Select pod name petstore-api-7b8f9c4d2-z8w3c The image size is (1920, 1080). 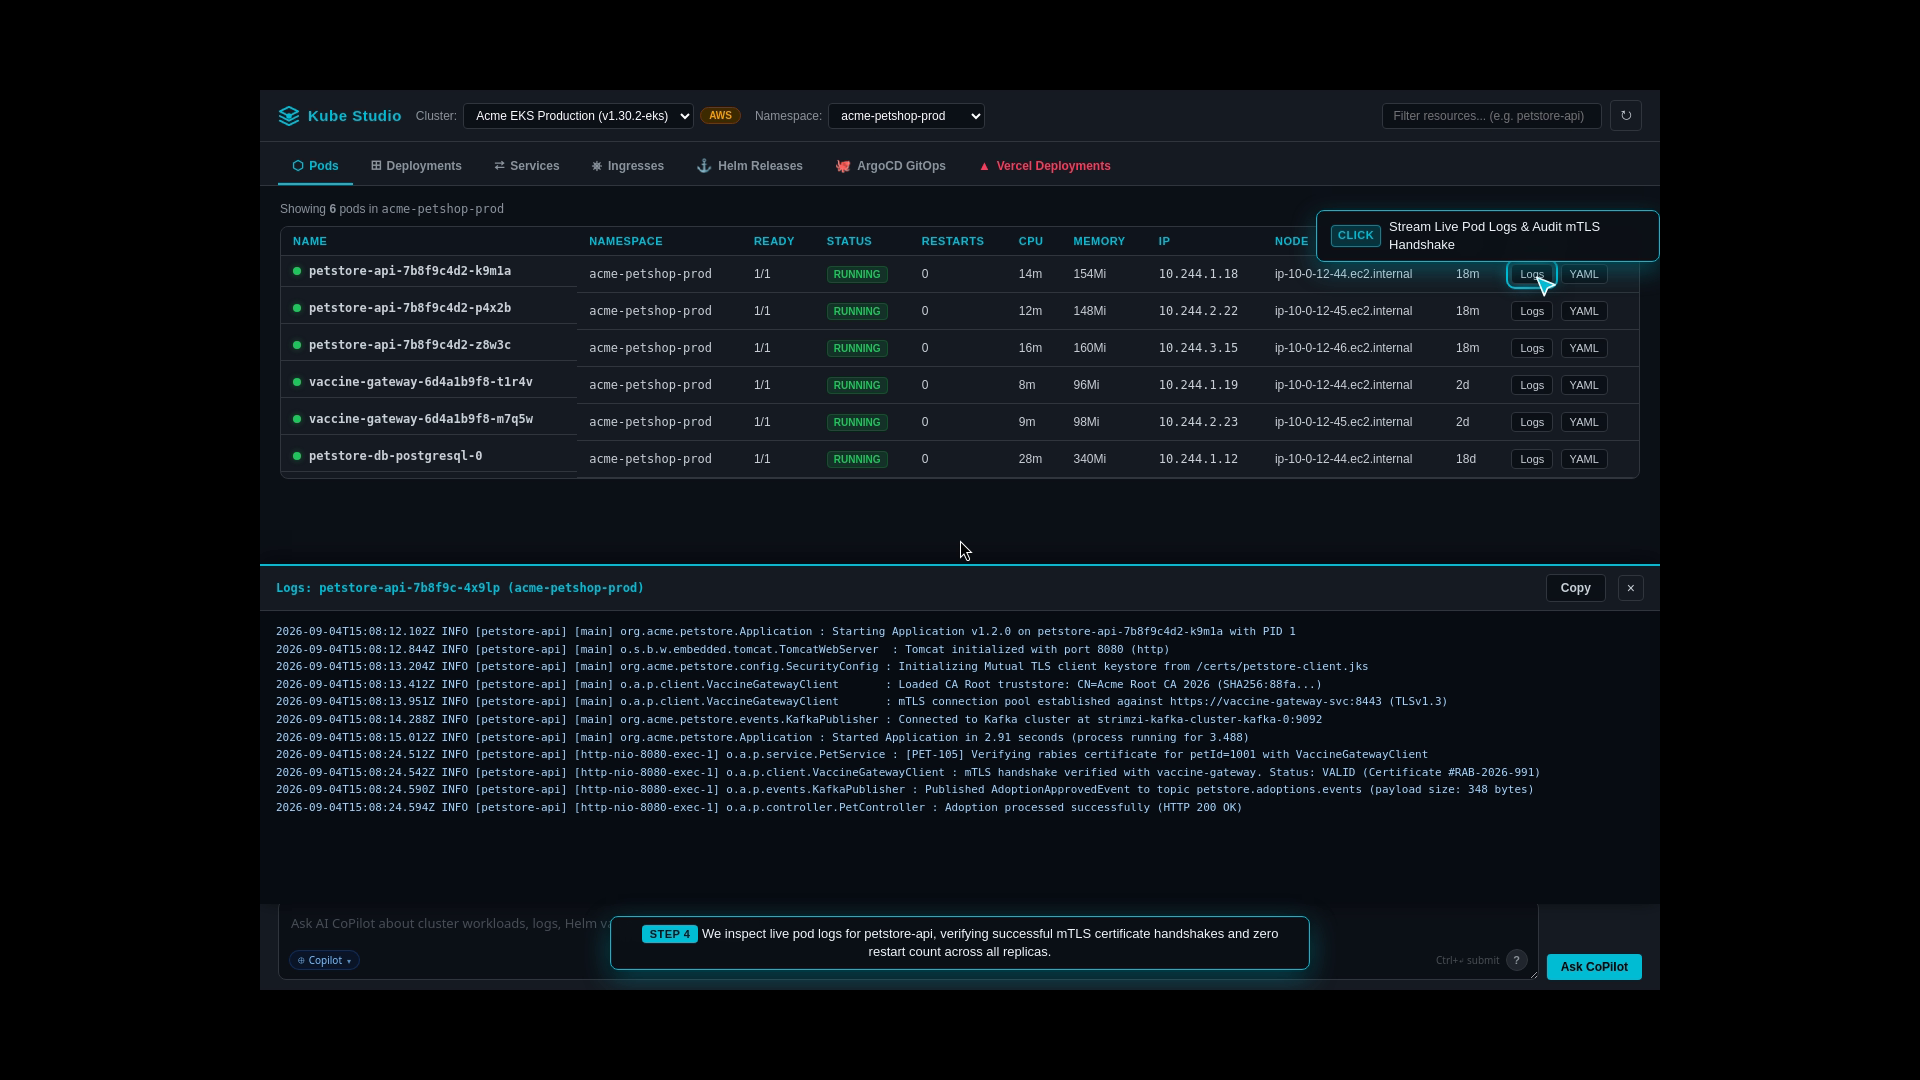pos(410,345)
